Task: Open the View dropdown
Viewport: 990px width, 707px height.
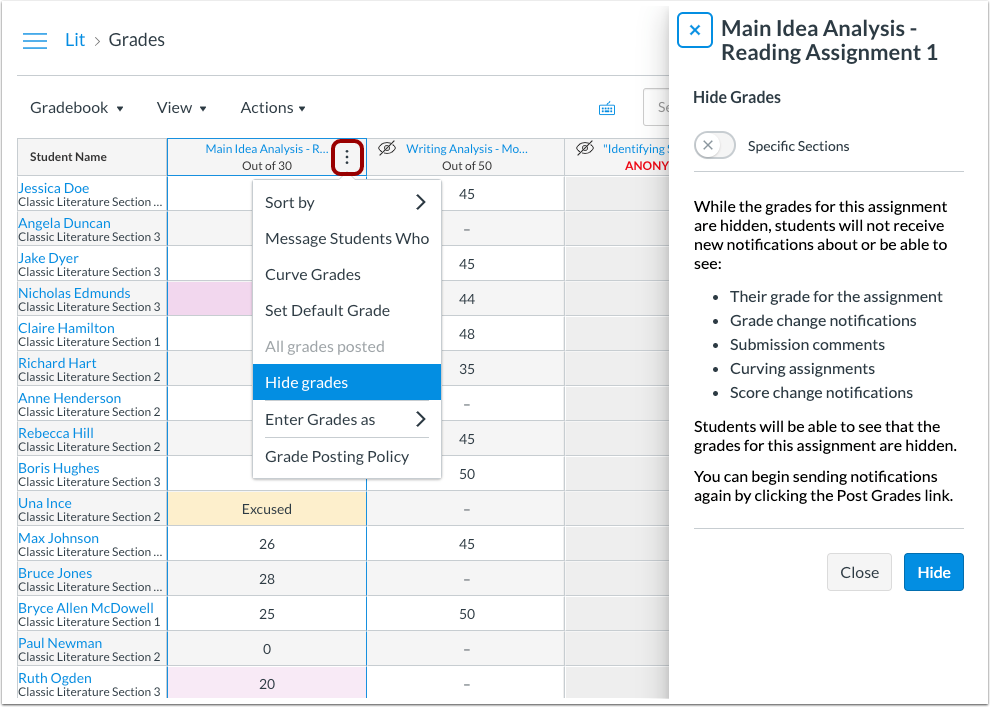Action: tap(180, 107)
